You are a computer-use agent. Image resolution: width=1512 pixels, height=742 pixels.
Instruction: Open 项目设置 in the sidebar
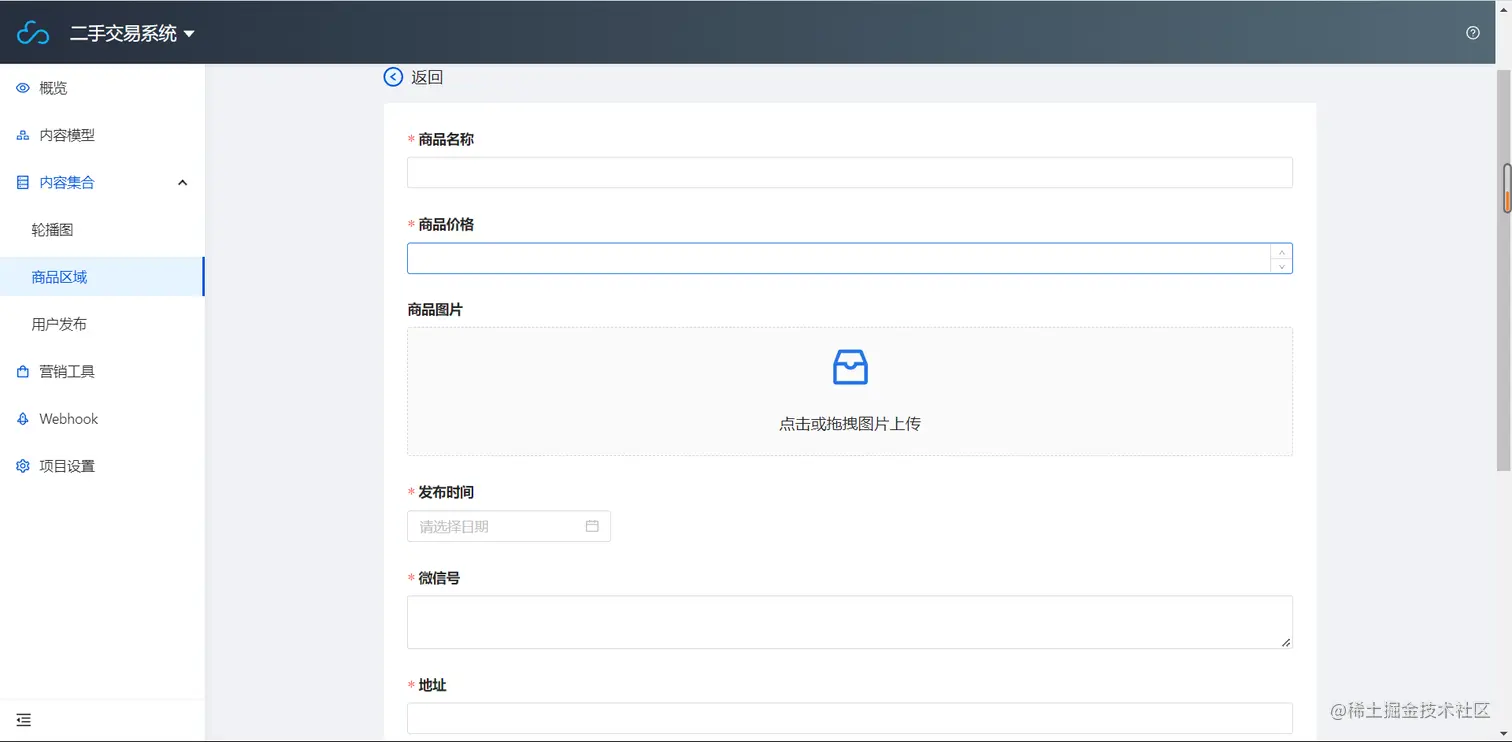tap(102, 466)
